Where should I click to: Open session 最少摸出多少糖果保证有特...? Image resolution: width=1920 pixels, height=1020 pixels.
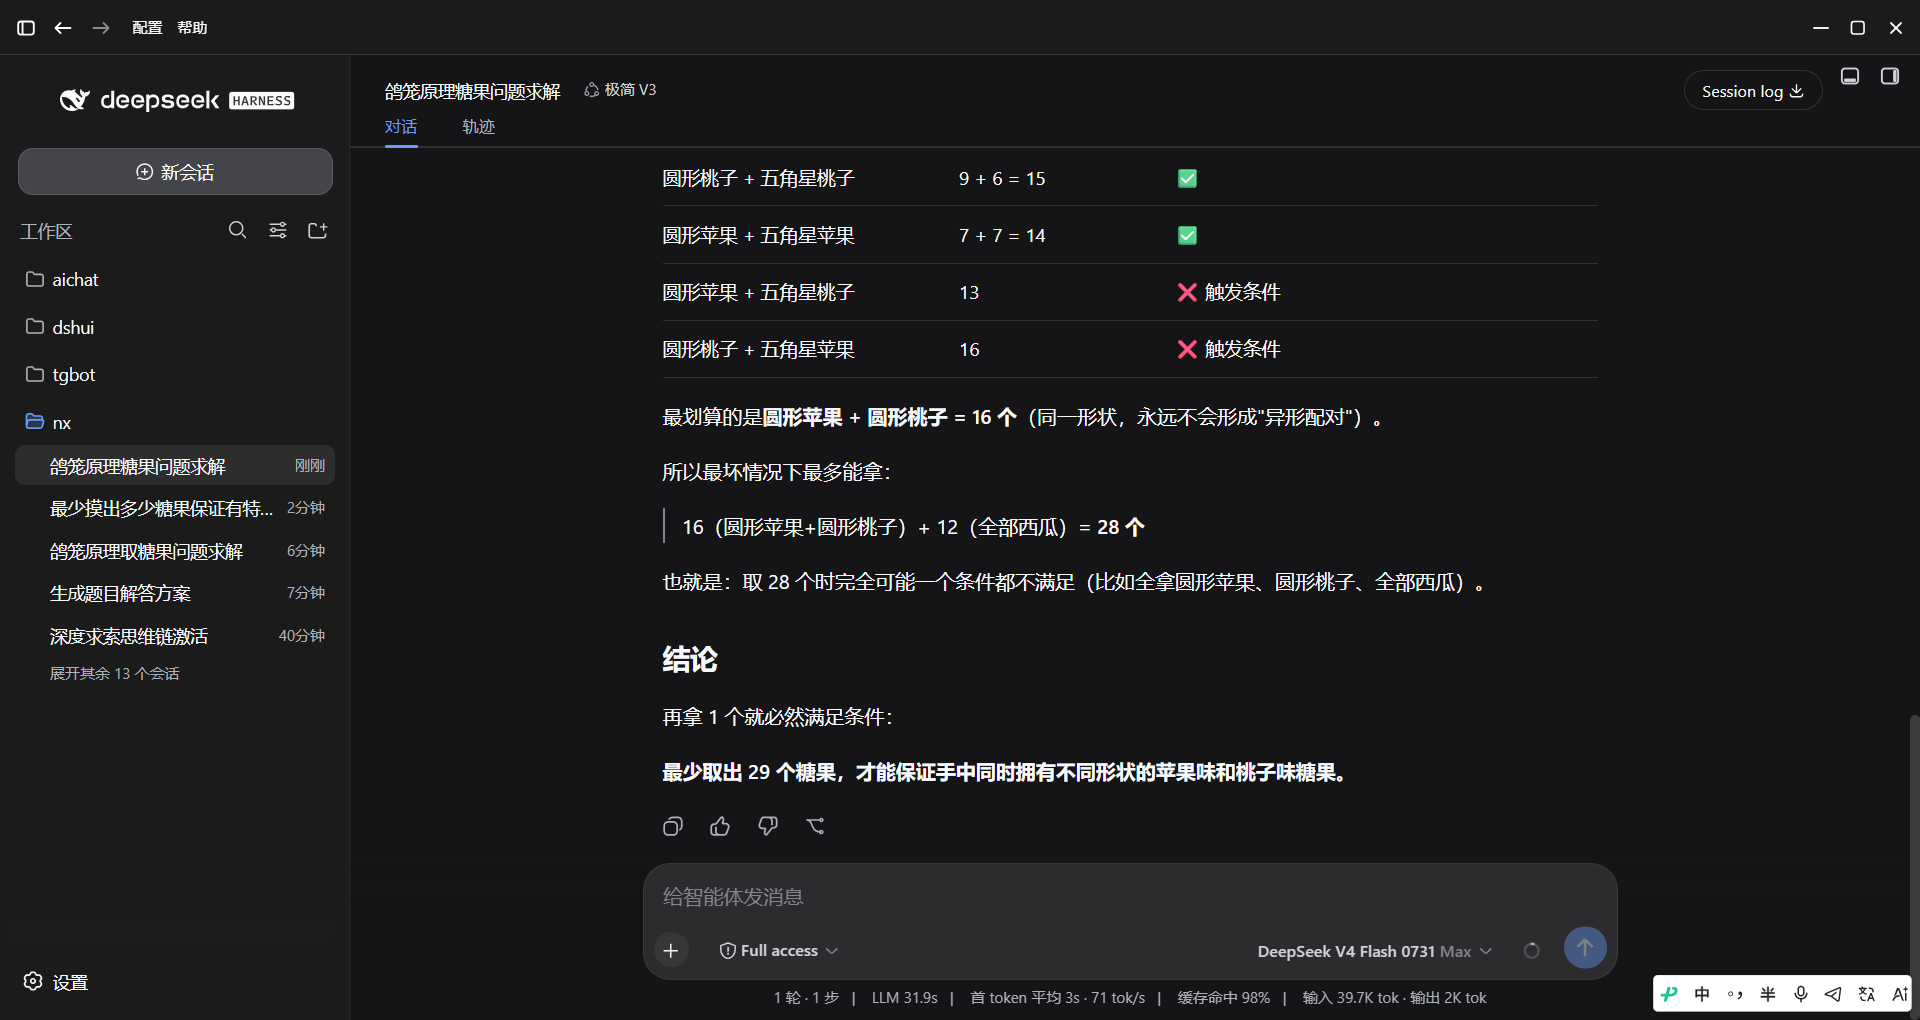click(175, 508)
